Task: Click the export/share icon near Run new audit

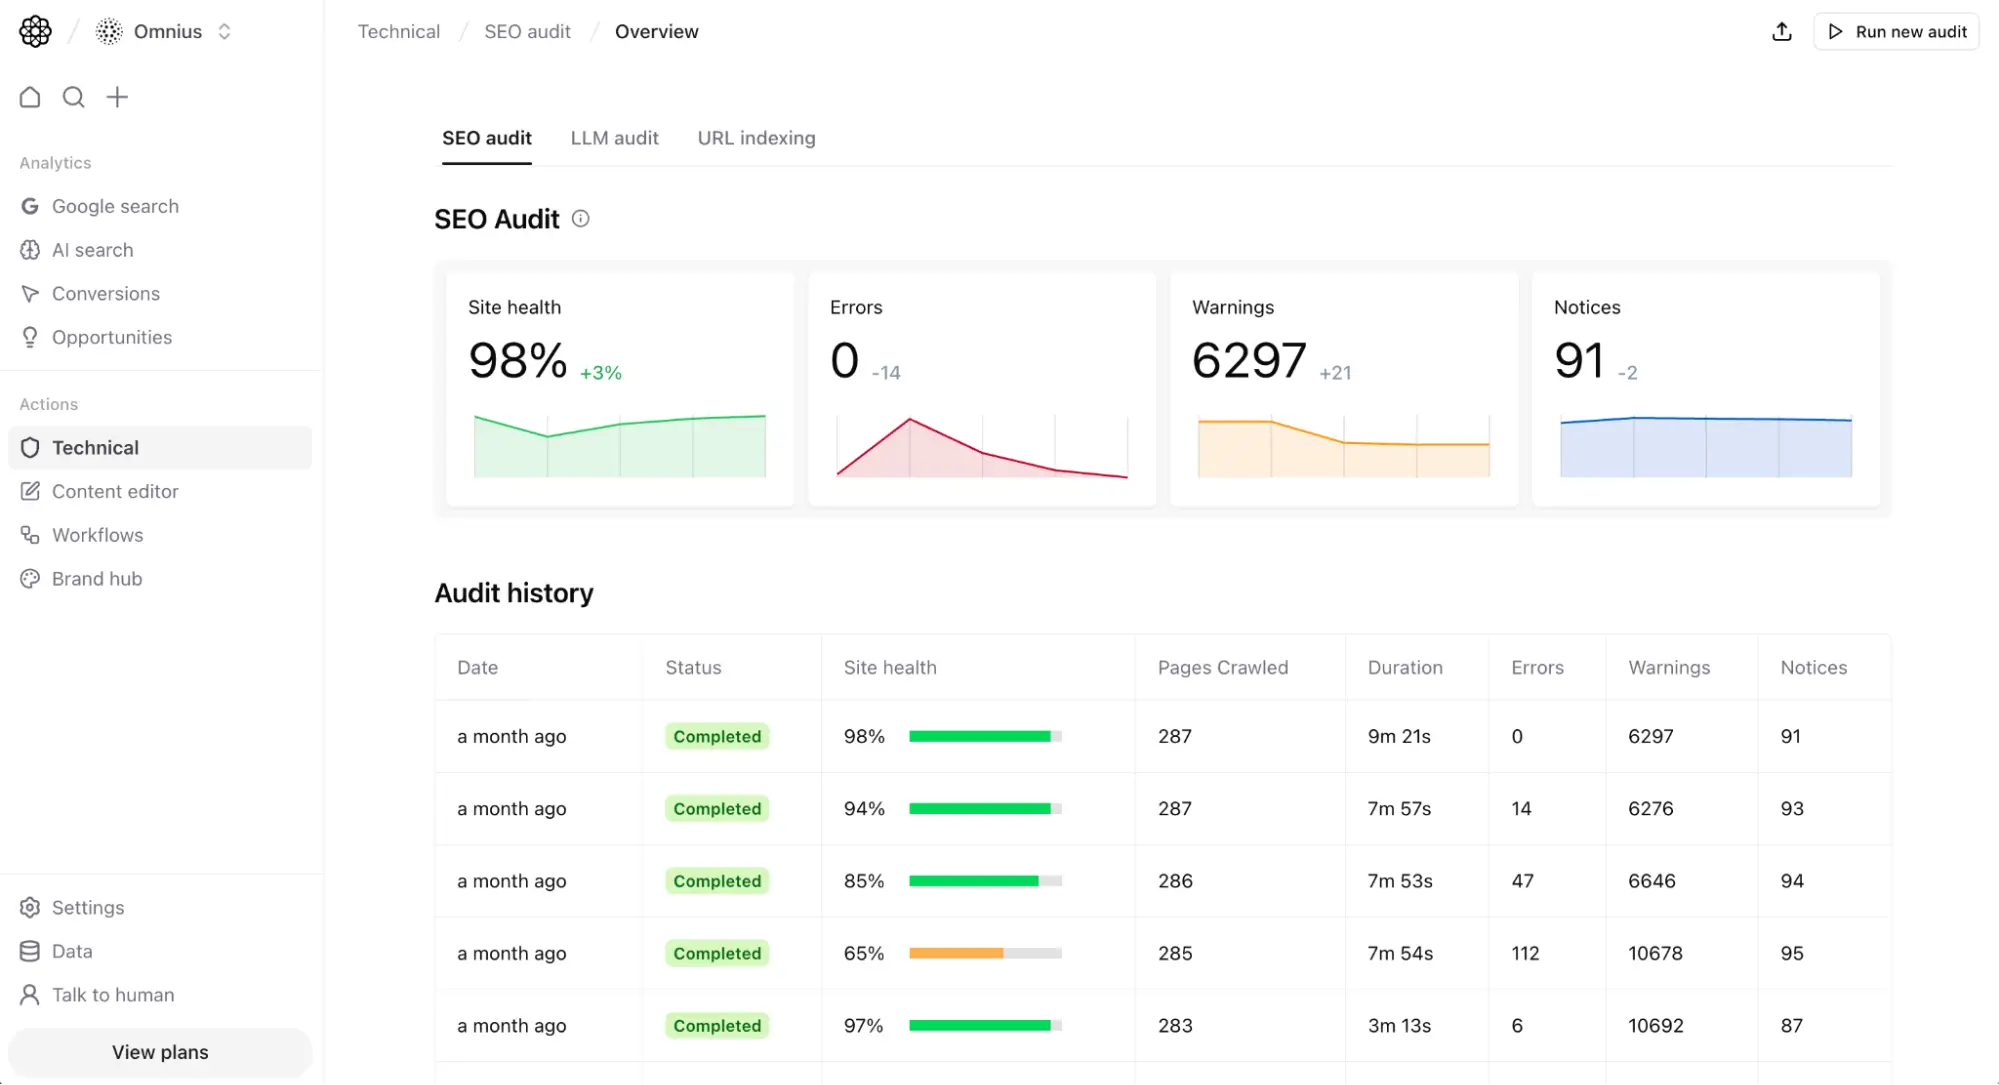Action: coord(1781,31)
